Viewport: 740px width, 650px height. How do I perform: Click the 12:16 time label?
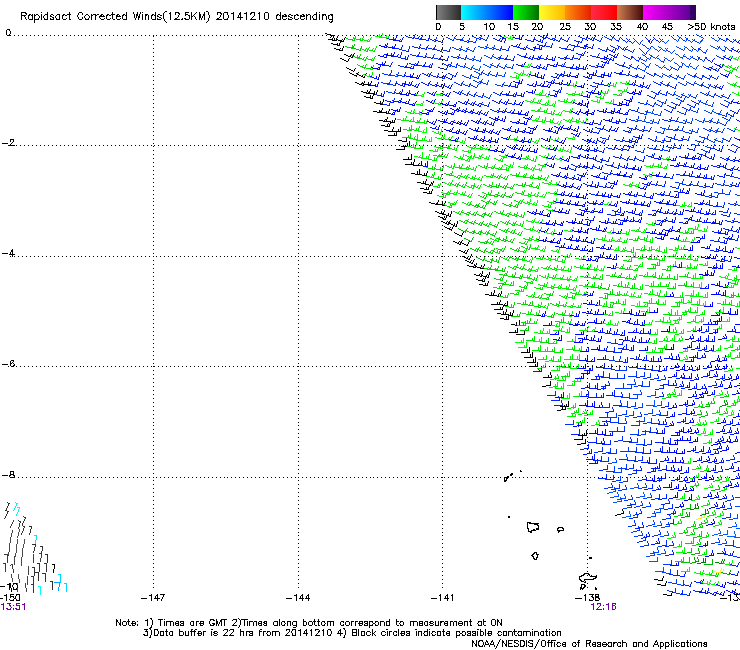pos(603,607)
